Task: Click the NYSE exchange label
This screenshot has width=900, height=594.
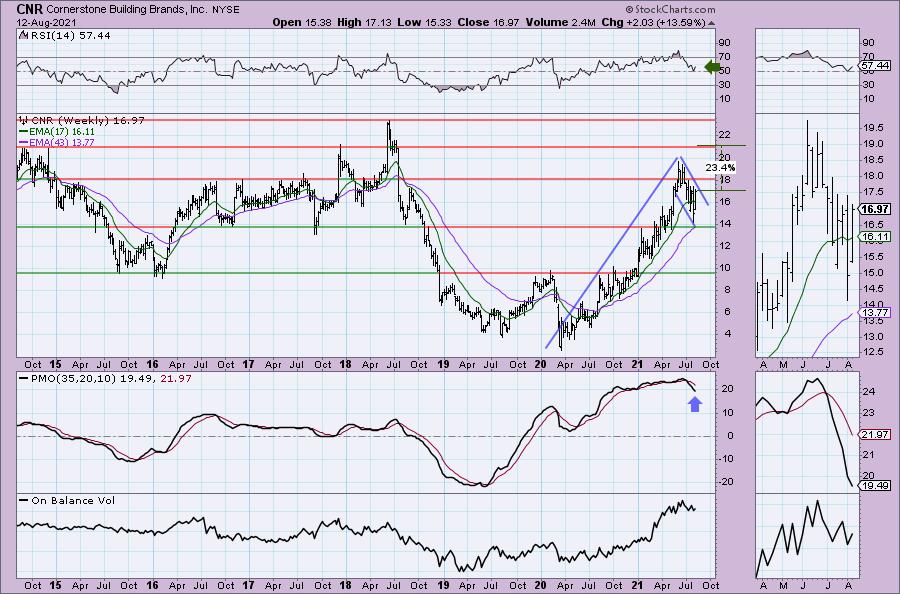Action: point(227,10)
